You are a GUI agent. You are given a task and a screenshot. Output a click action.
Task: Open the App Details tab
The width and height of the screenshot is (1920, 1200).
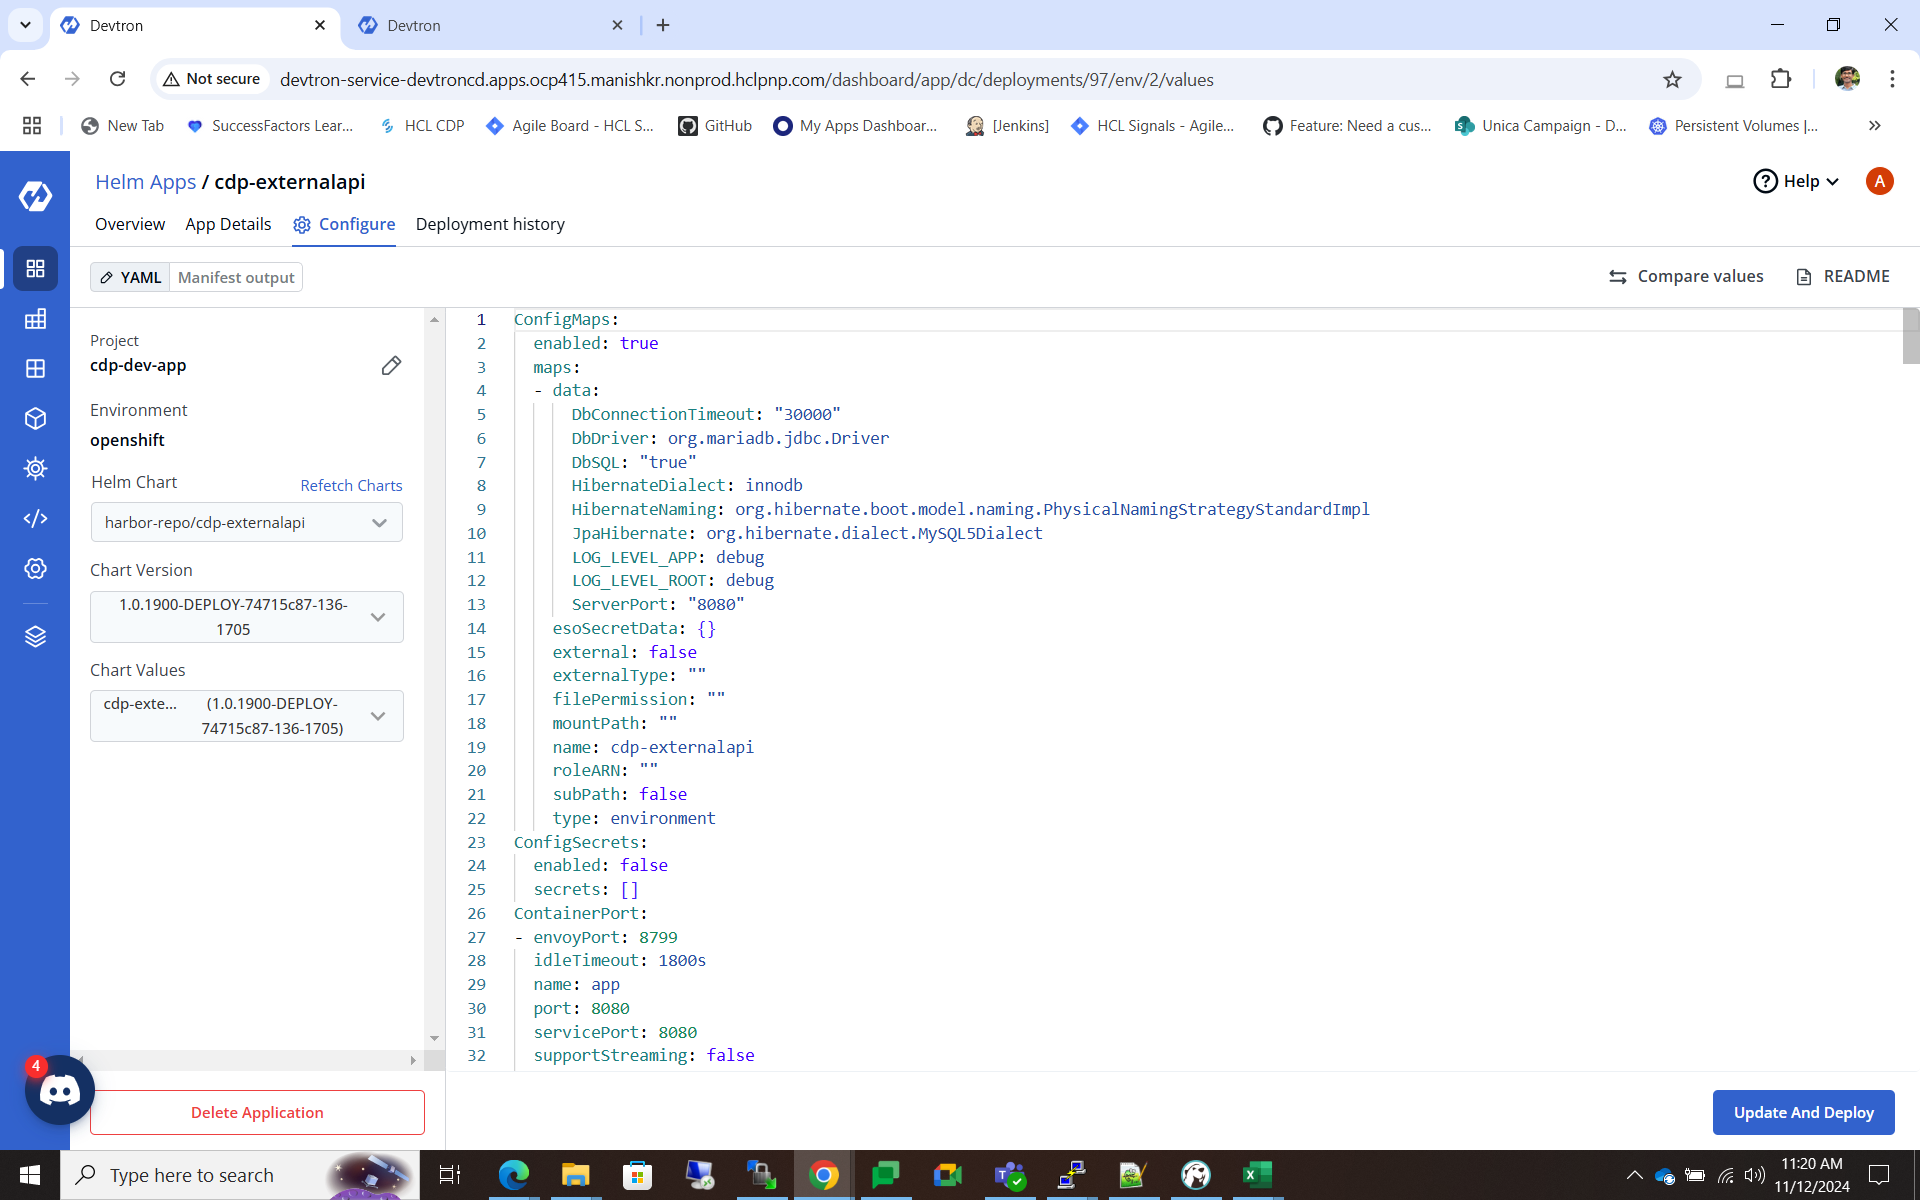point(228,224)
